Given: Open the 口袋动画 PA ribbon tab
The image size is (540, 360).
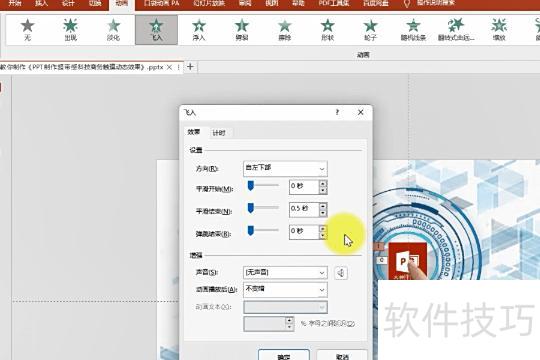Looking at the screenshot, I should click(162, 3).
